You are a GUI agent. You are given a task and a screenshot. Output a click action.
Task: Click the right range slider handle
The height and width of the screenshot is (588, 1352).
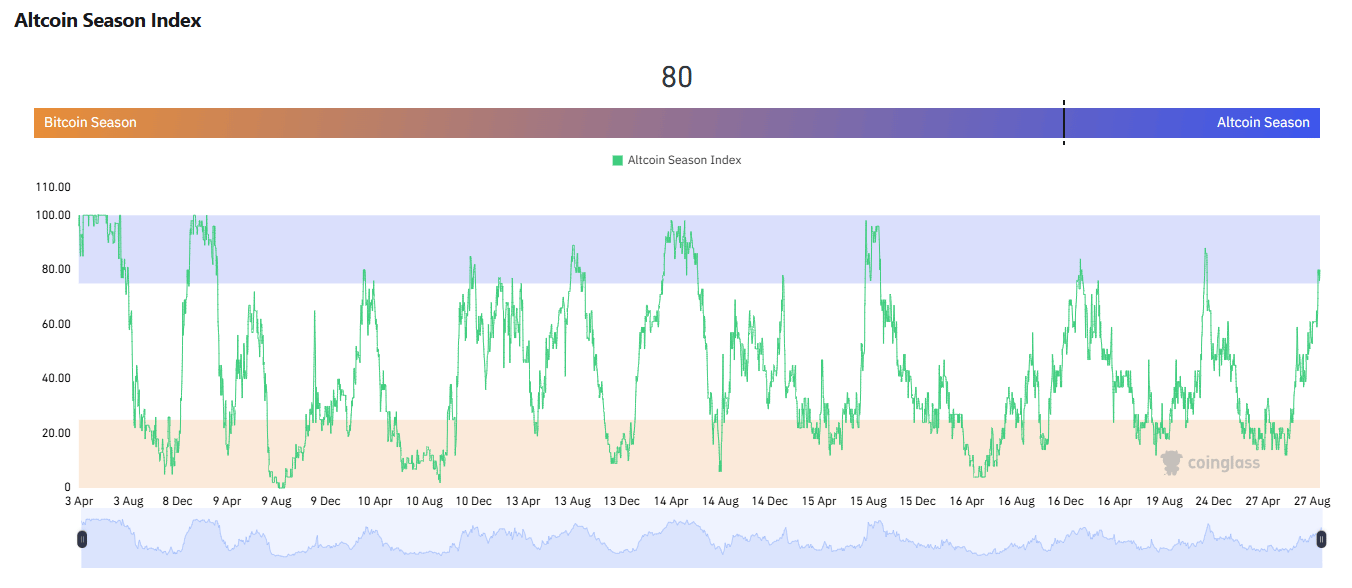pyautogui.click(x=1321, y=539)
